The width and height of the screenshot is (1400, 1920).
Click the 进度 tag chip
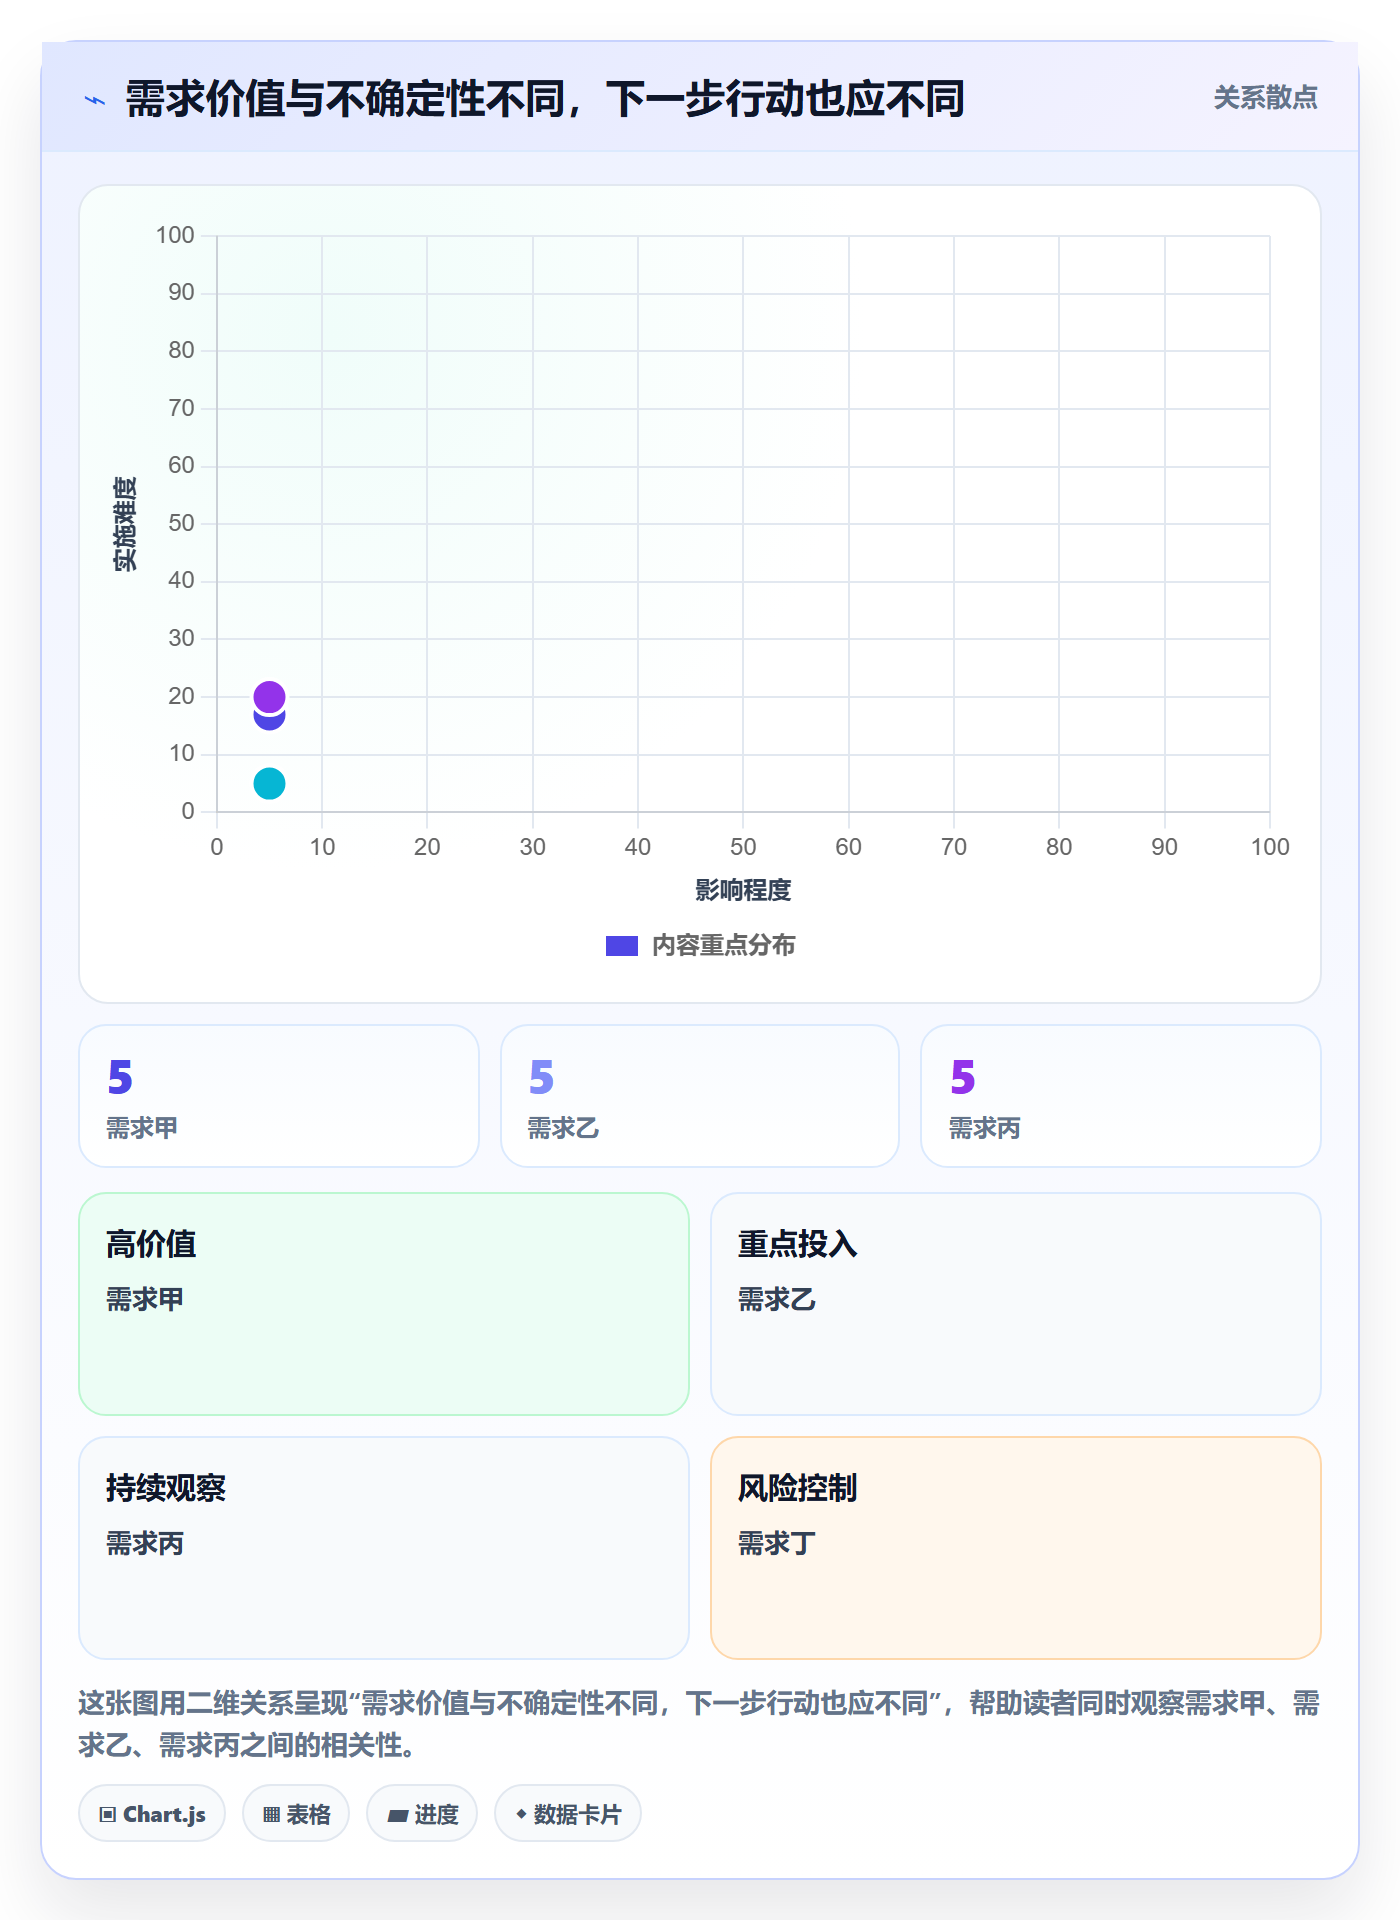422,1813
